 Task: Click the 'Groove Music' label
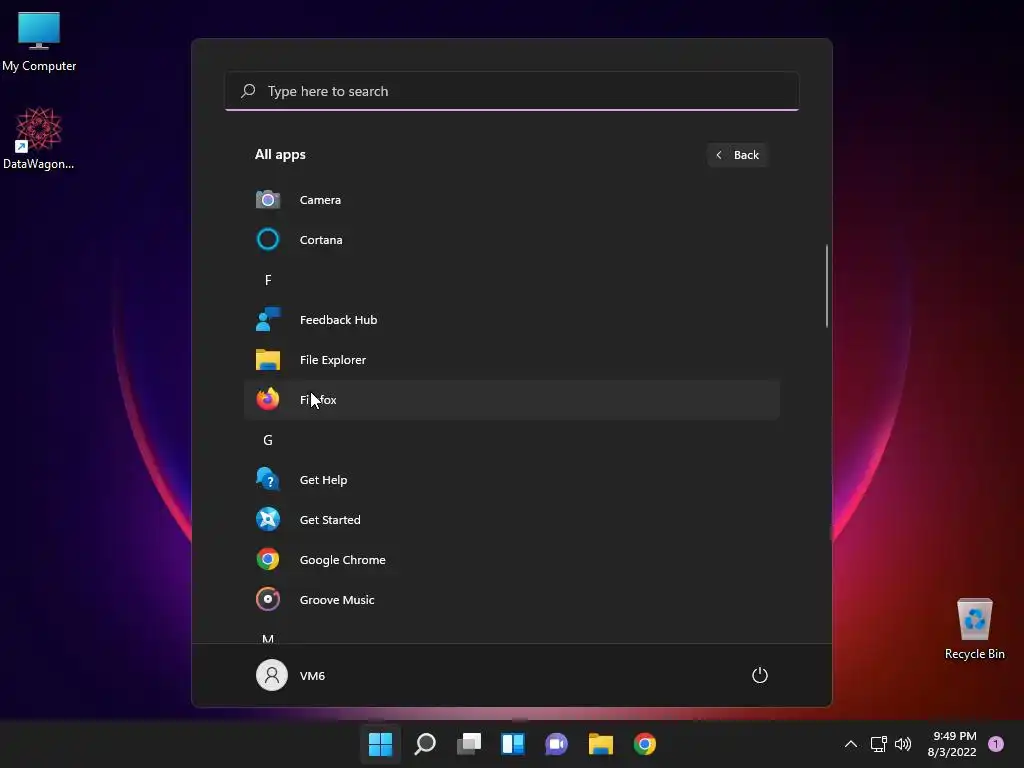coord(337,599)
